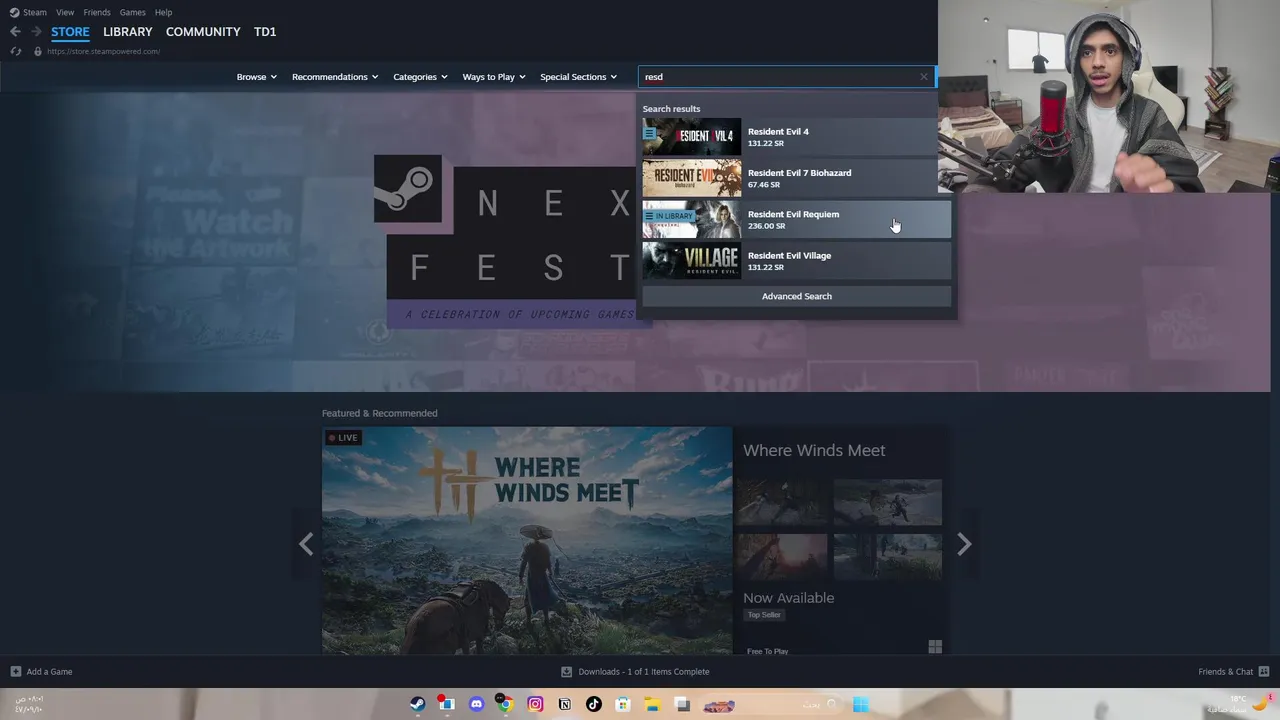Image resolution: width=1280 pixels, height=720 pixels.
Task: Open File Explorer from the taskbar
Action: [x=652, y=704]
